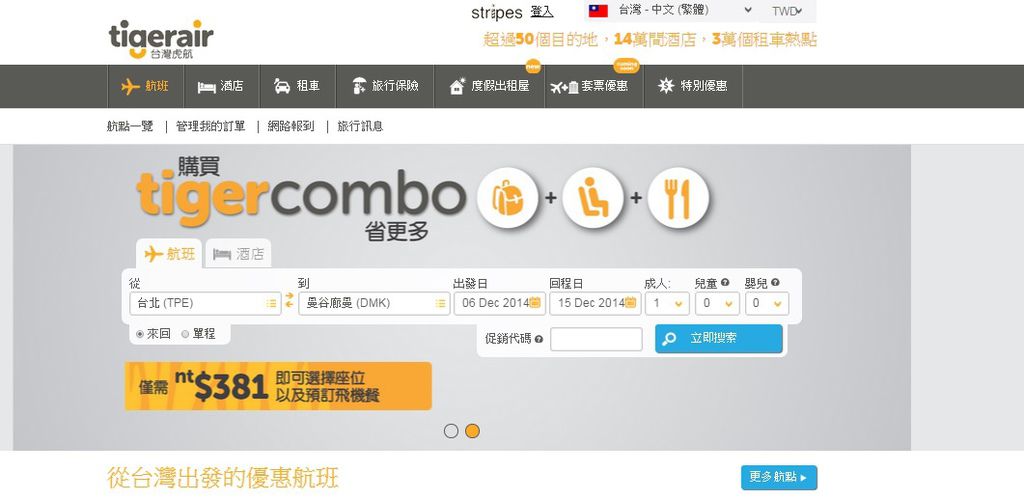Select the 來回 round-trip radio button
Viewport: 1024px width, 500px height.
[x=140, y=334]
